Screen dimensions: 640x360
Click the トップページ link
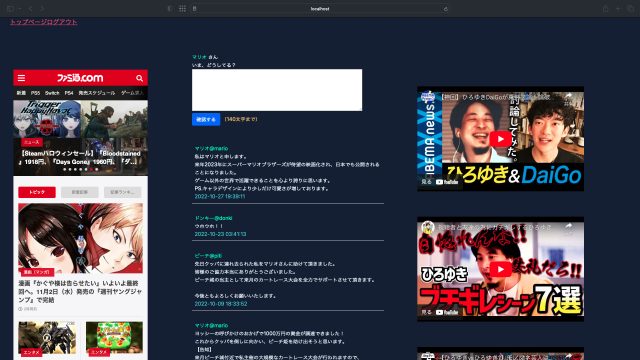tap(27, 22)
